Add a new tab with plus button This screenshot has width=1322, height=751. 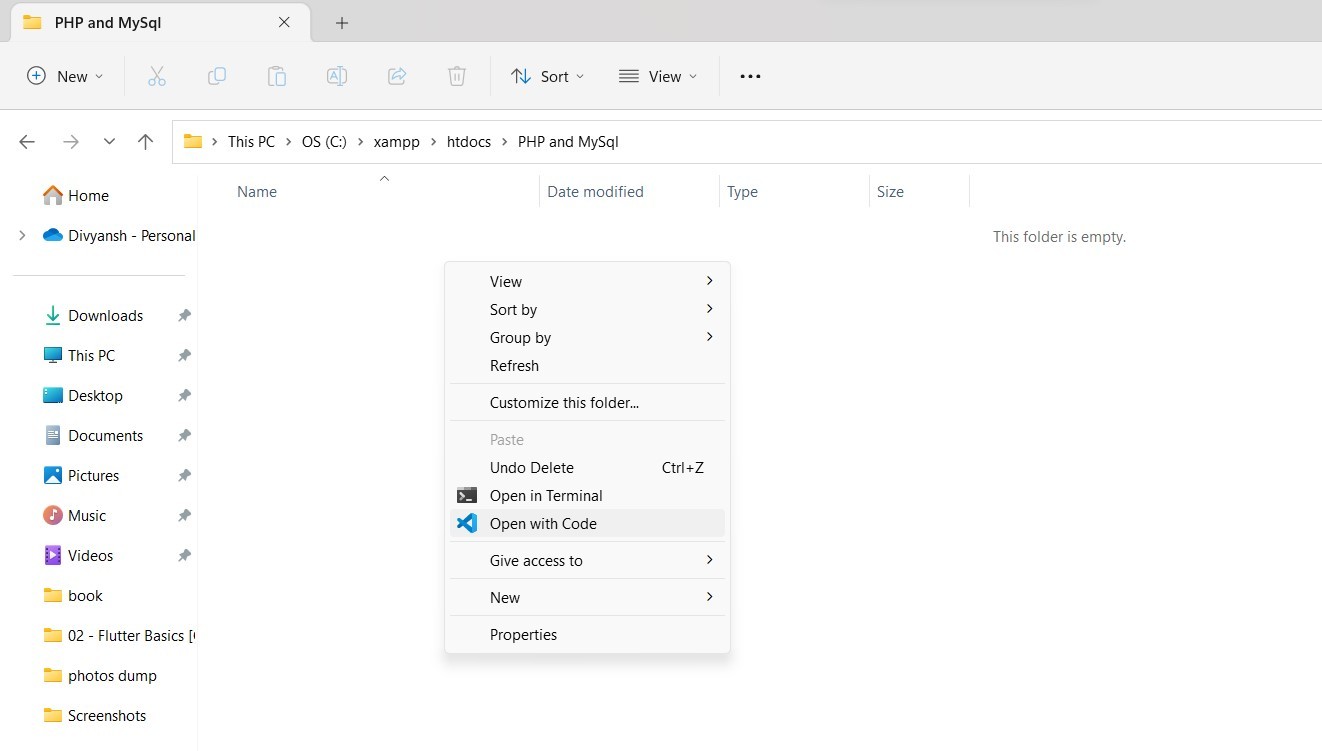(x=342, y=22)
